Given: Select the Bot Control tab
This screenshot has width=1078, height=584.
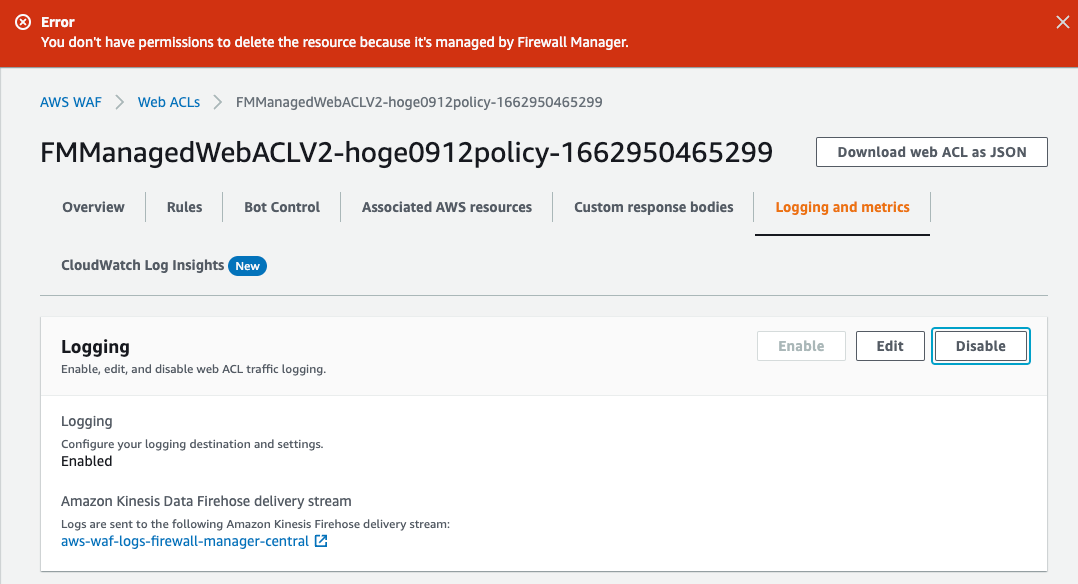Looking at the screenshot, I should coord(282,207).
